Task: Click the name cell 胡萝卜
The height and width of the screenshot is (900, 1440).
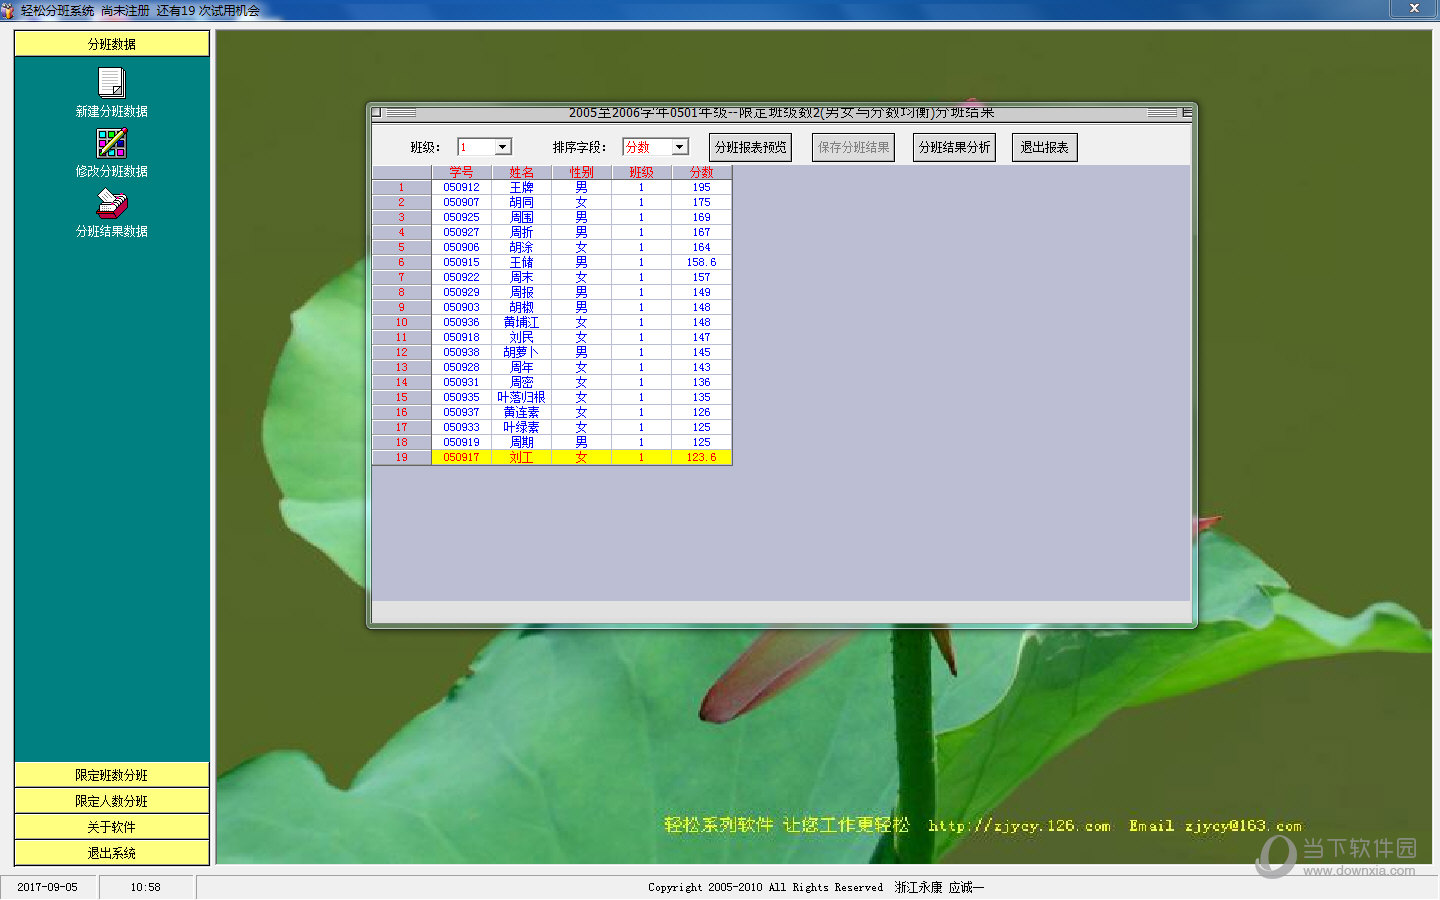Action: 521,352
